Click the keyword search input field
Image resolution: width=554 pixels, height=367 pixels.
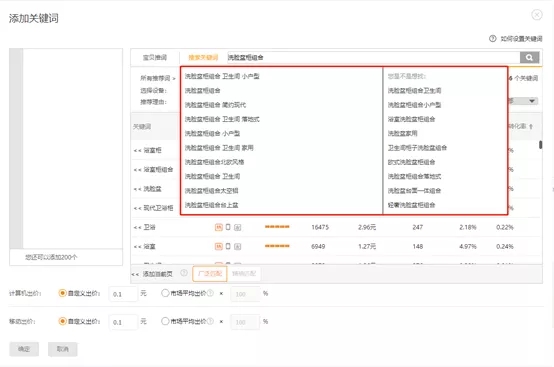pyautogui.click(x=373, y=57)
